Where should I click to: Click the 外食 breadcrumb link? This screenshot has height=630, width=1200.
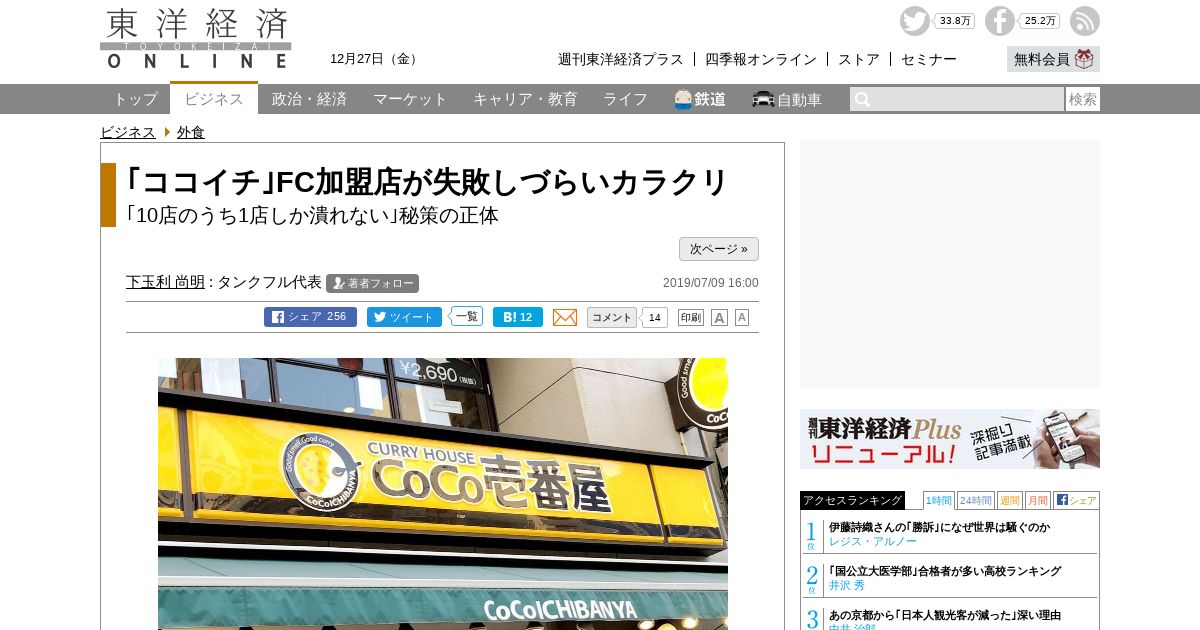coord(191,132)
